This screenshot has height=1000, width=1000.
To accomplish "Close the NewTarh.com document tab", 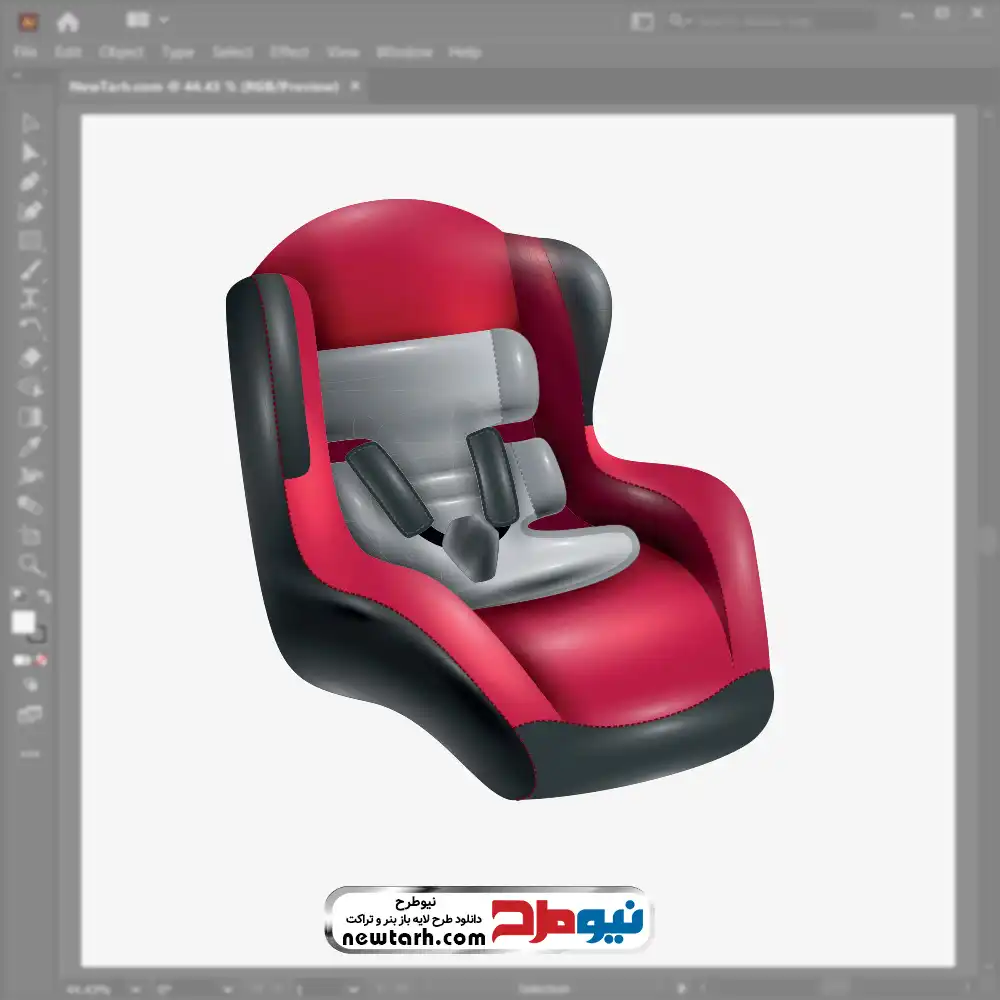I will pyautogui.click(x=355, y=87).
